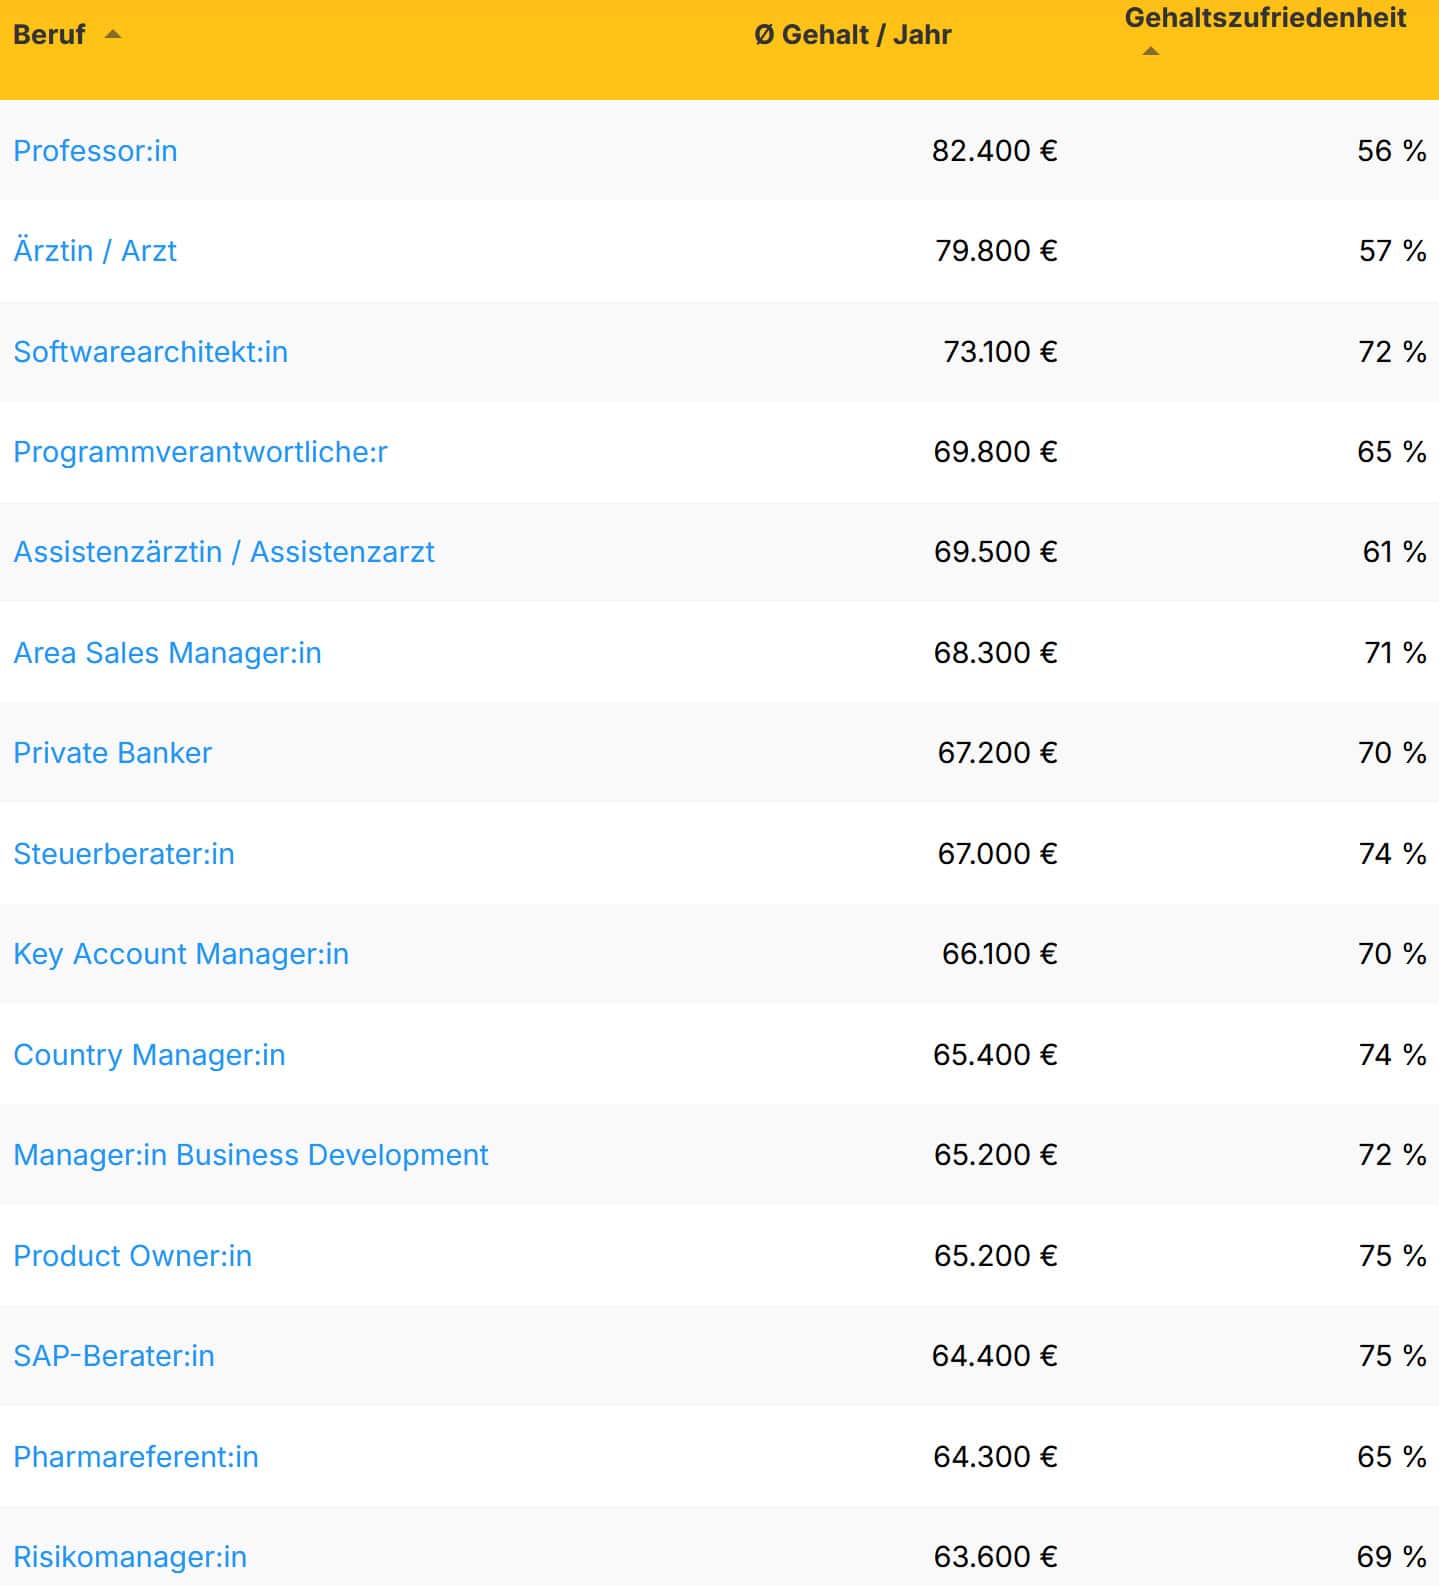Select Programmverantwortliche:r satisfaction 65 %
Viewport: 1439px width, 1586px height.
coord(1391,452)
